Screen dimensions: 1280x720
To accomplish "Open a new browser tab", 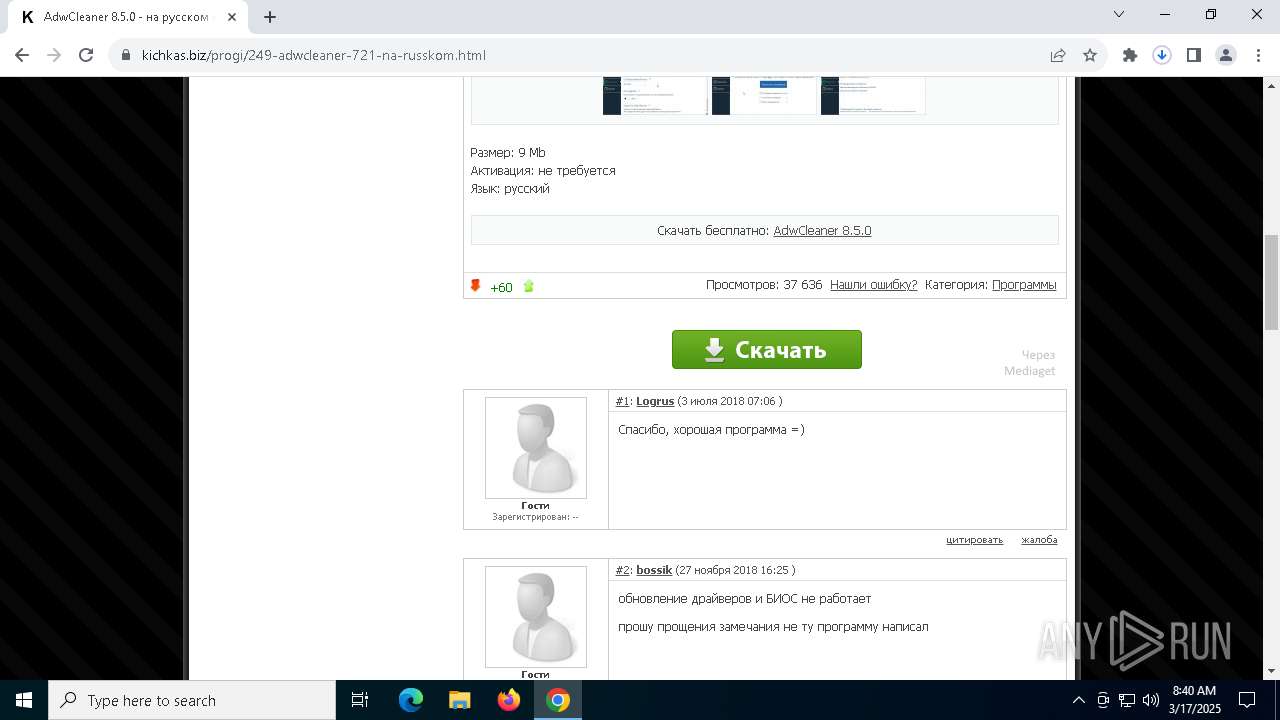I will pos(270,16).
